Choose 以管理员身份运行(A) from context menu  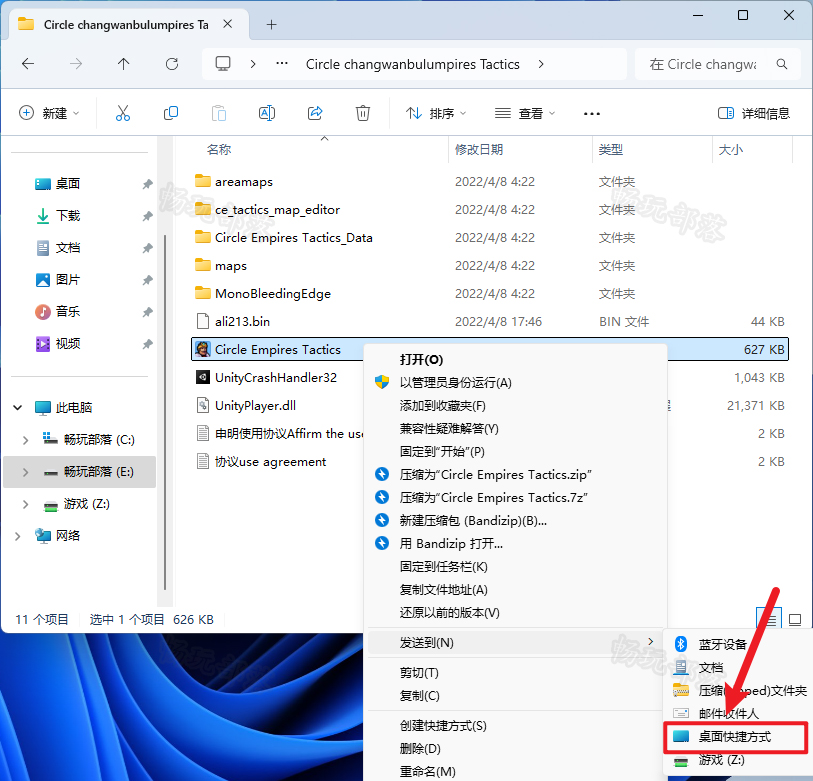[x=516, y=383]
